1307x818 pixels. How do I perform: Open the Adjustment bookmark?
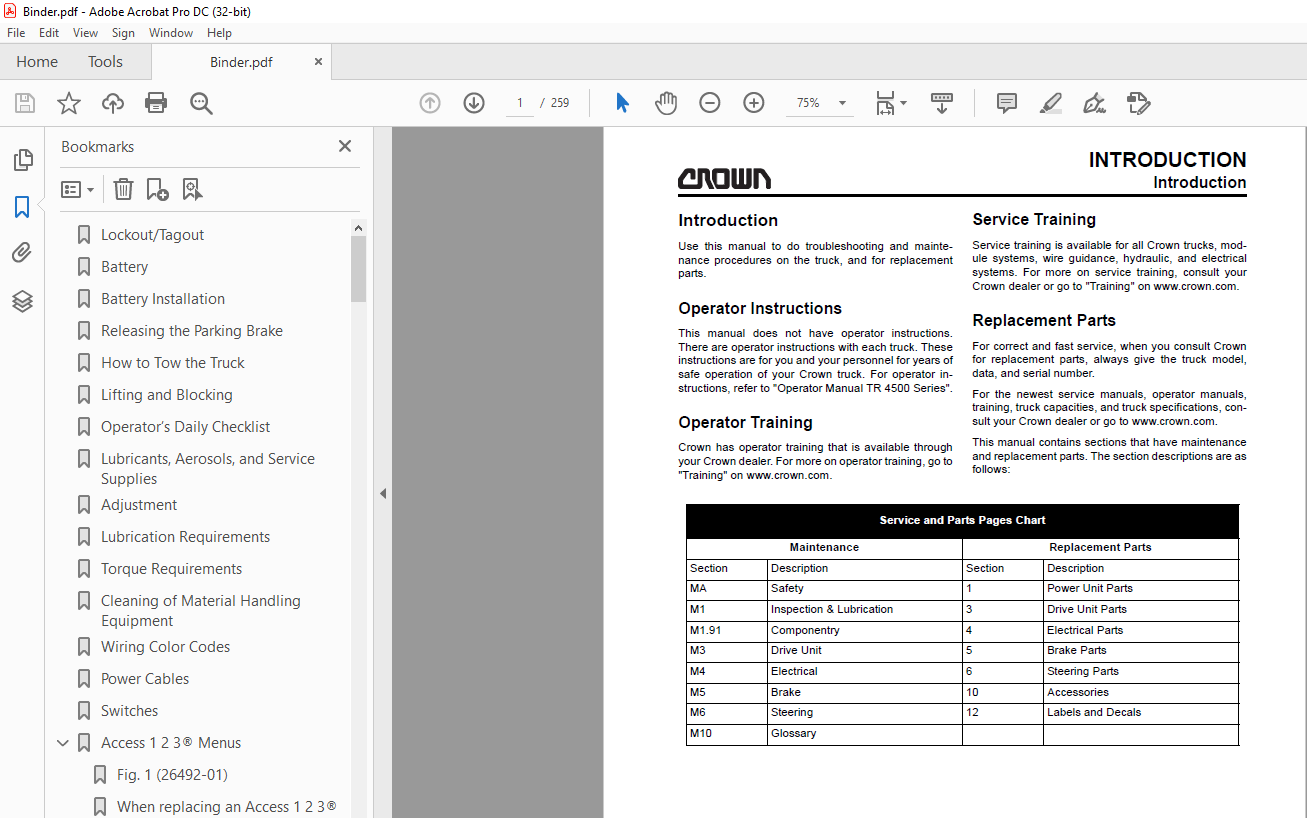click(x=139, y=505)
